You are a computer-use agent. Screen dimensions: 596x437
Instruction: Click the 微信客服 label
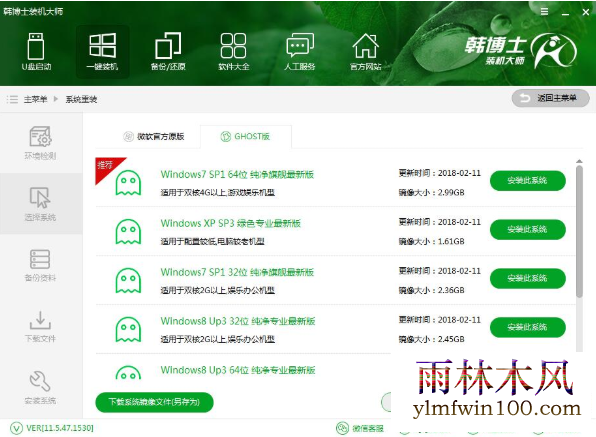click(x=368, y=429)
